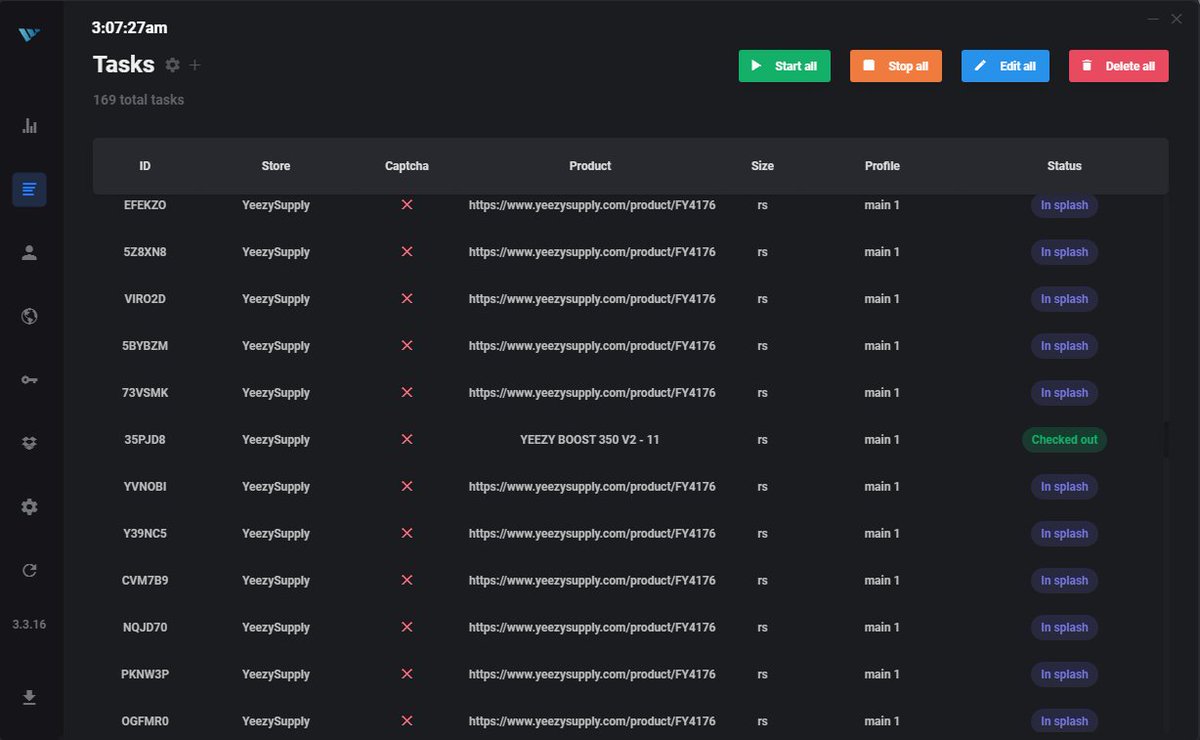Click the app logo in the sidebar
Image resolution: width=1200 pixels, height=740 pixels.
click(29, 35)
